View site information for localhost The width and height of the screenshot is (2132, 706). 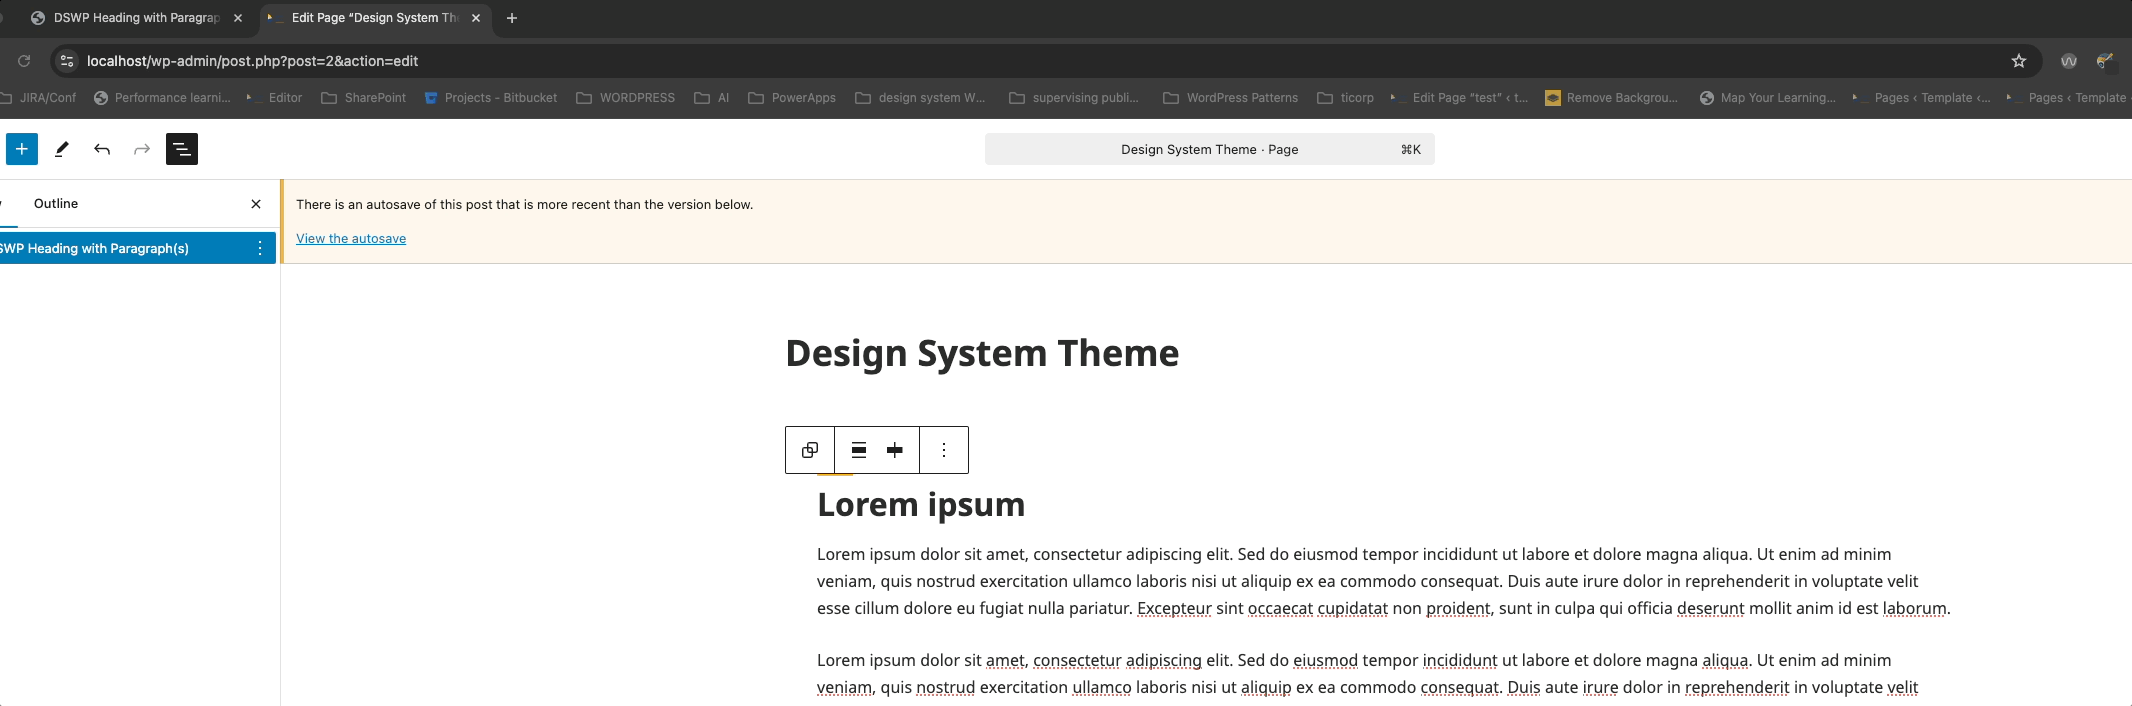[x=67, y=61]
